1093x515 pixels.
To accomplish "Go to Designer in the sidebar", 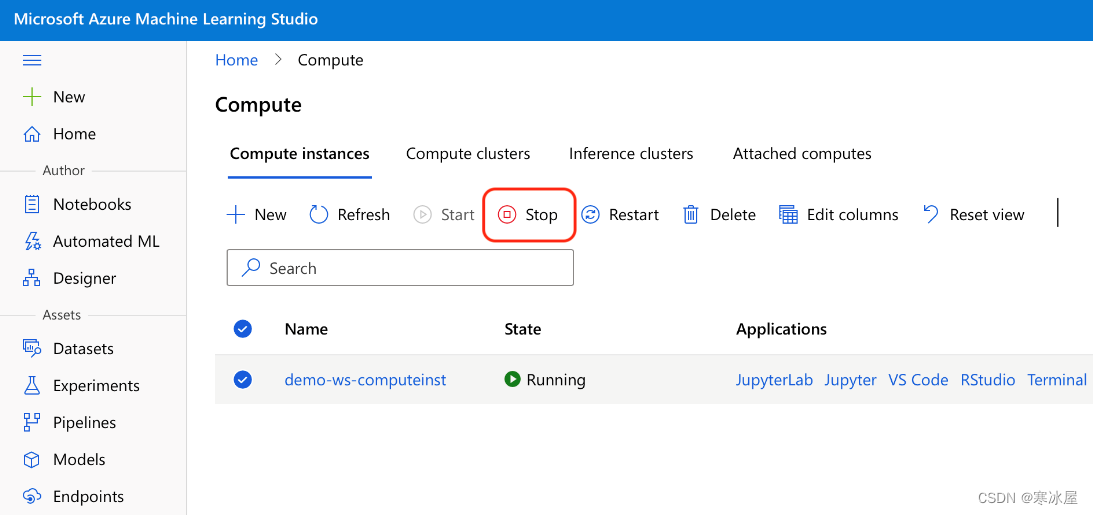I will point(84,278).
